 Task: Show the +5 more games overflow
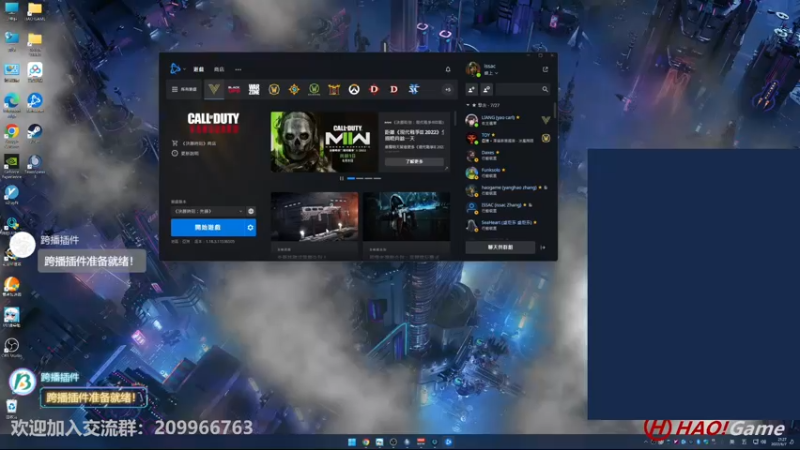447,89
